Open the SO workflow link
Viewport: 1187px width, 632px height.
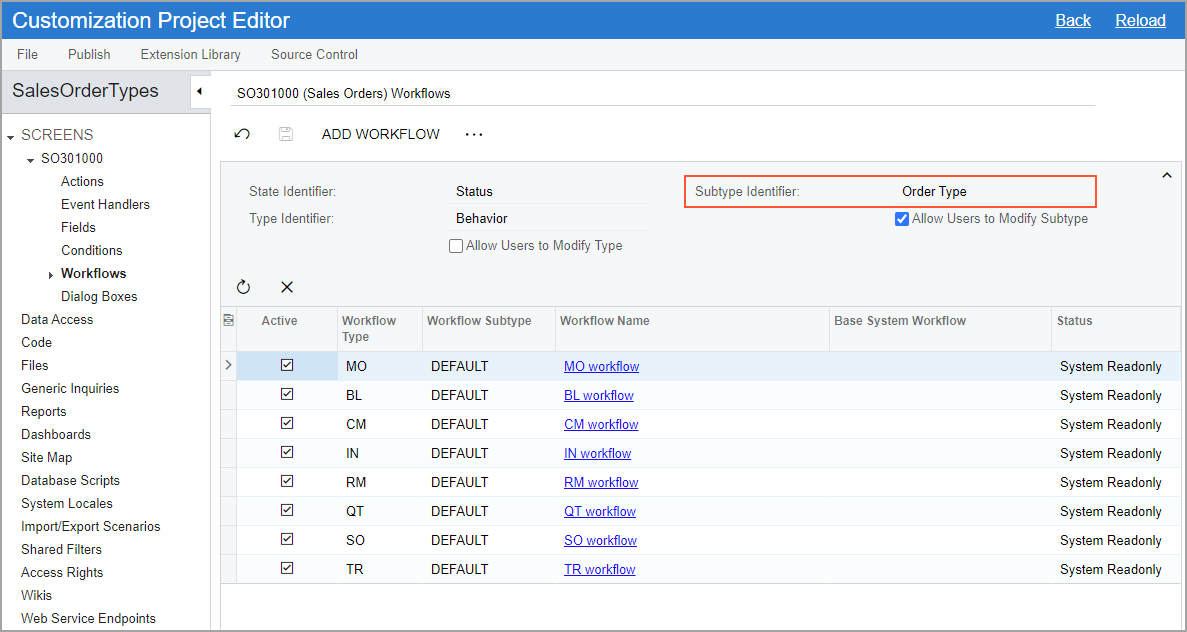click(600, 540)
